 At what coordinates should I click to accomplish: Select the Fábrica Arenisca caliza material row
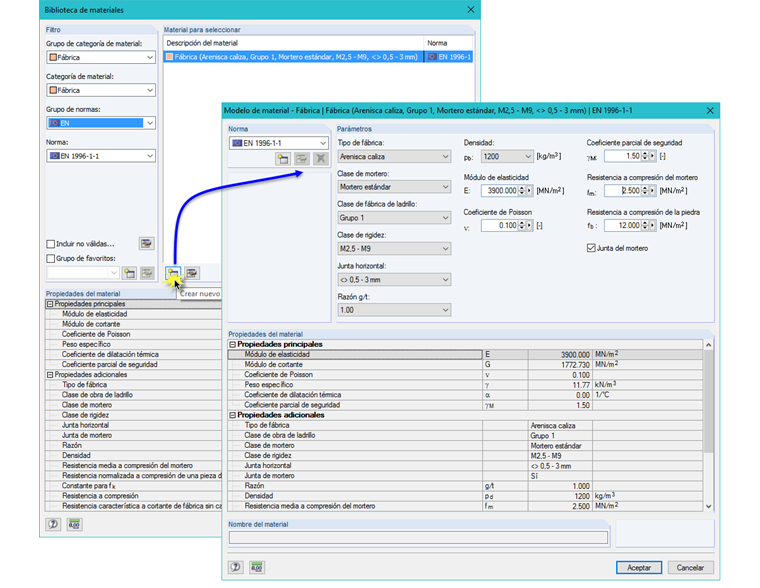[318, 57]
